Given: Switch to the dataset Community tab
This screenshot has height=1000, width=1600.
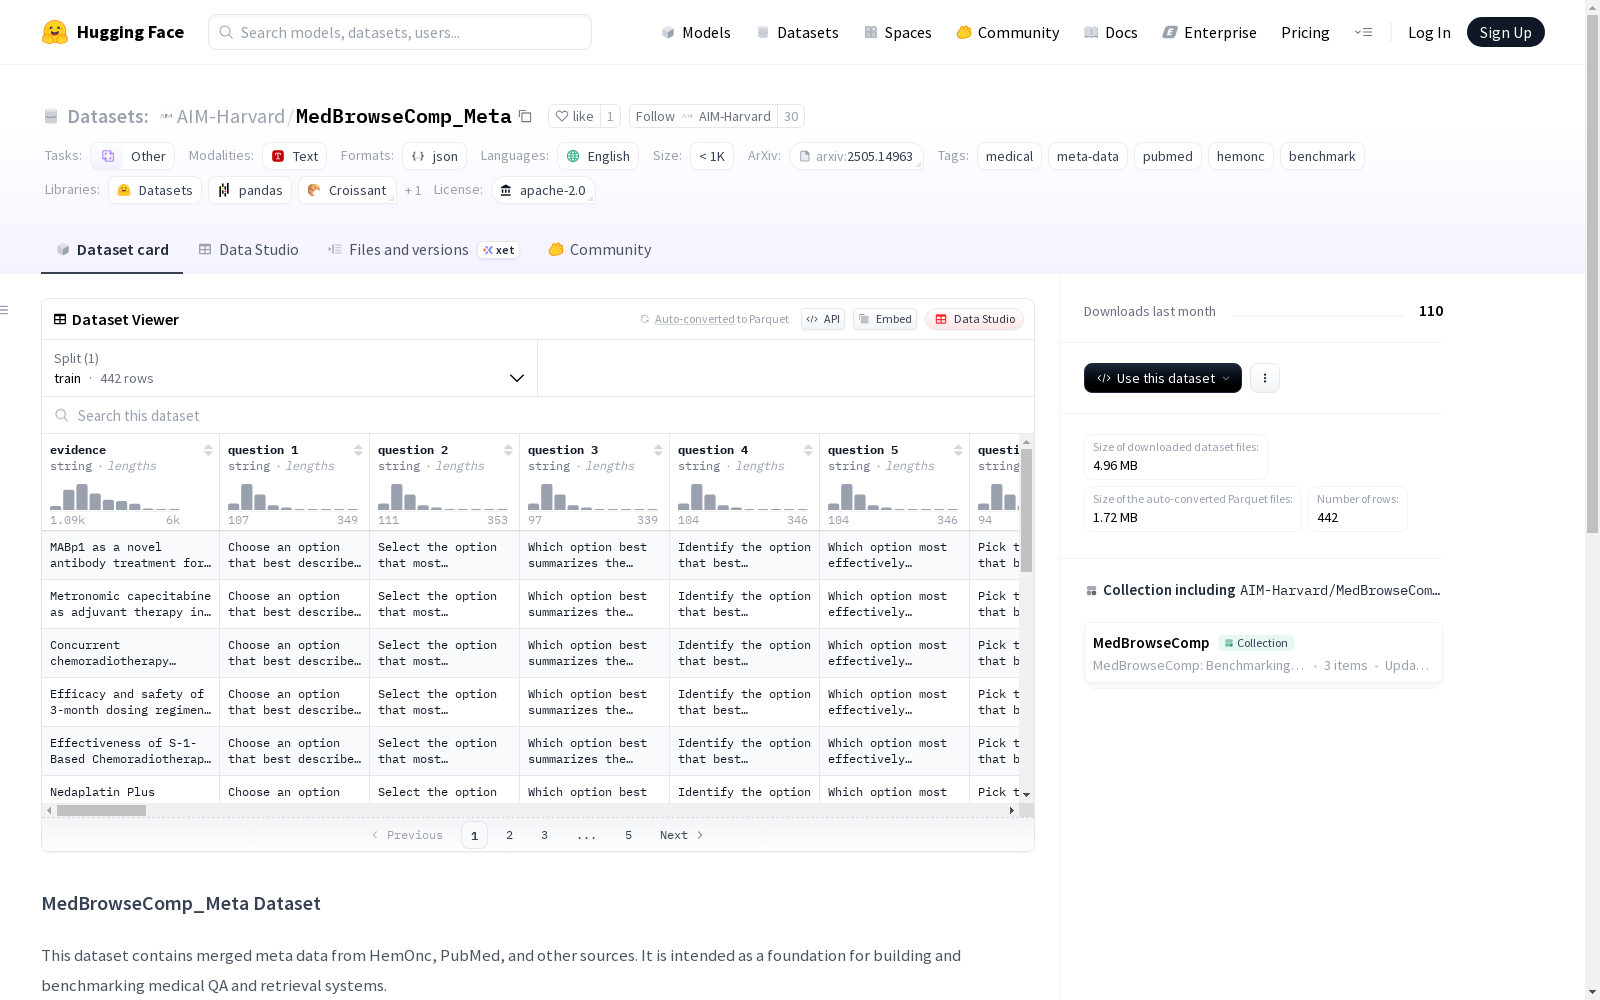Looking at the screenshot, I should pyautogui.click(x=600, y=250).
